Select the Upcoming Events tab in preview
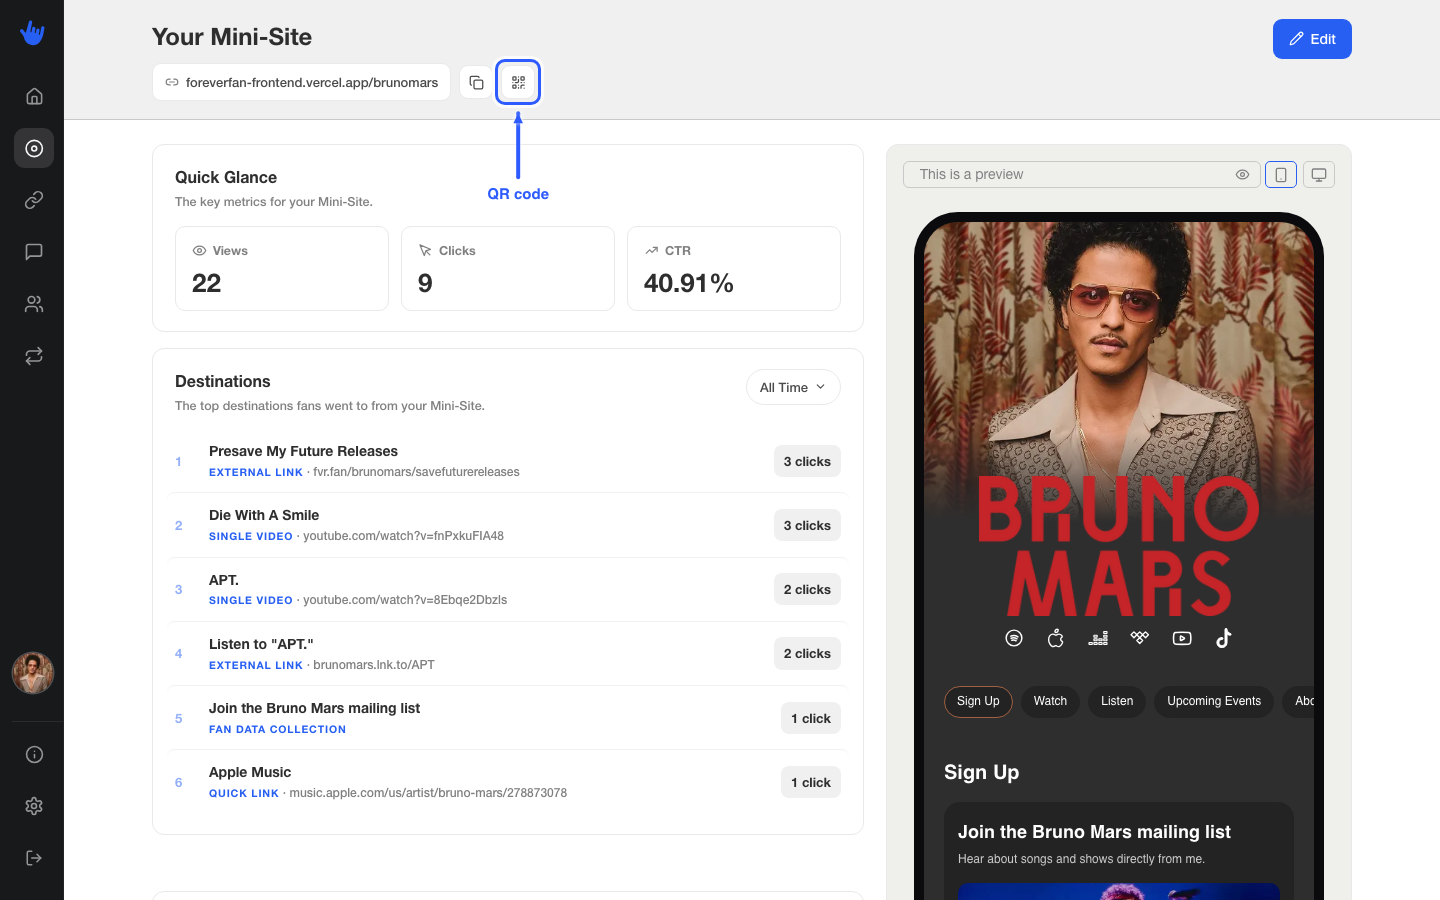The width and height of the screenshot is (1440, 900). [x=1214, y=702]
